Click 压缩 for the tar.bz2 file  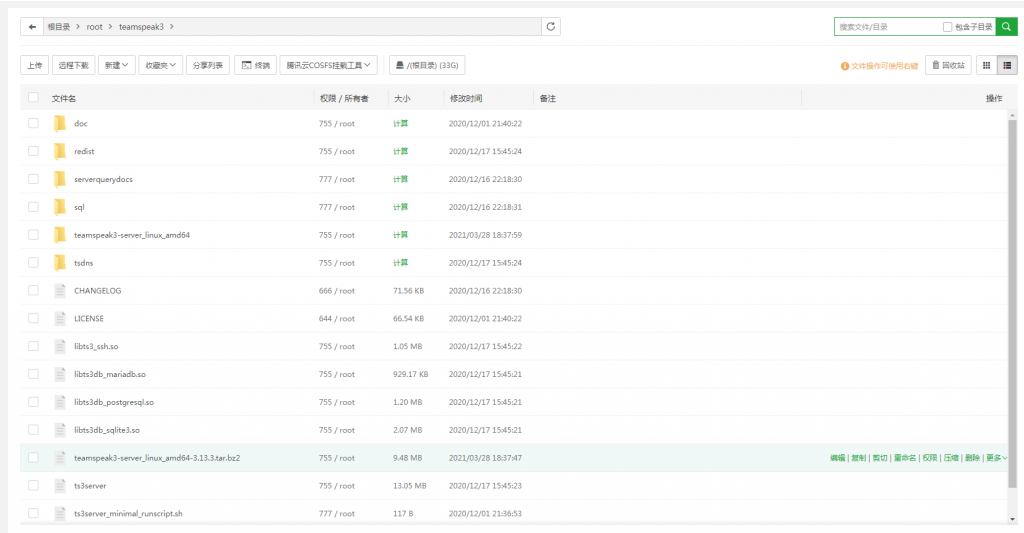[951, 458]
